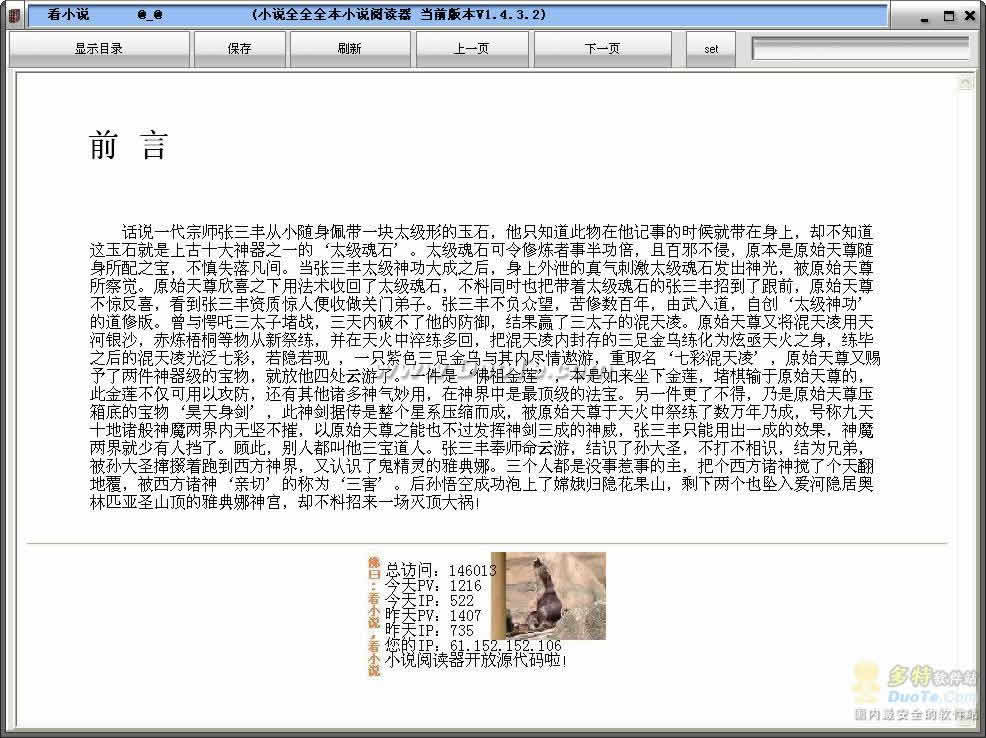
Task: Click the 前言 heading
Action: 128,147
